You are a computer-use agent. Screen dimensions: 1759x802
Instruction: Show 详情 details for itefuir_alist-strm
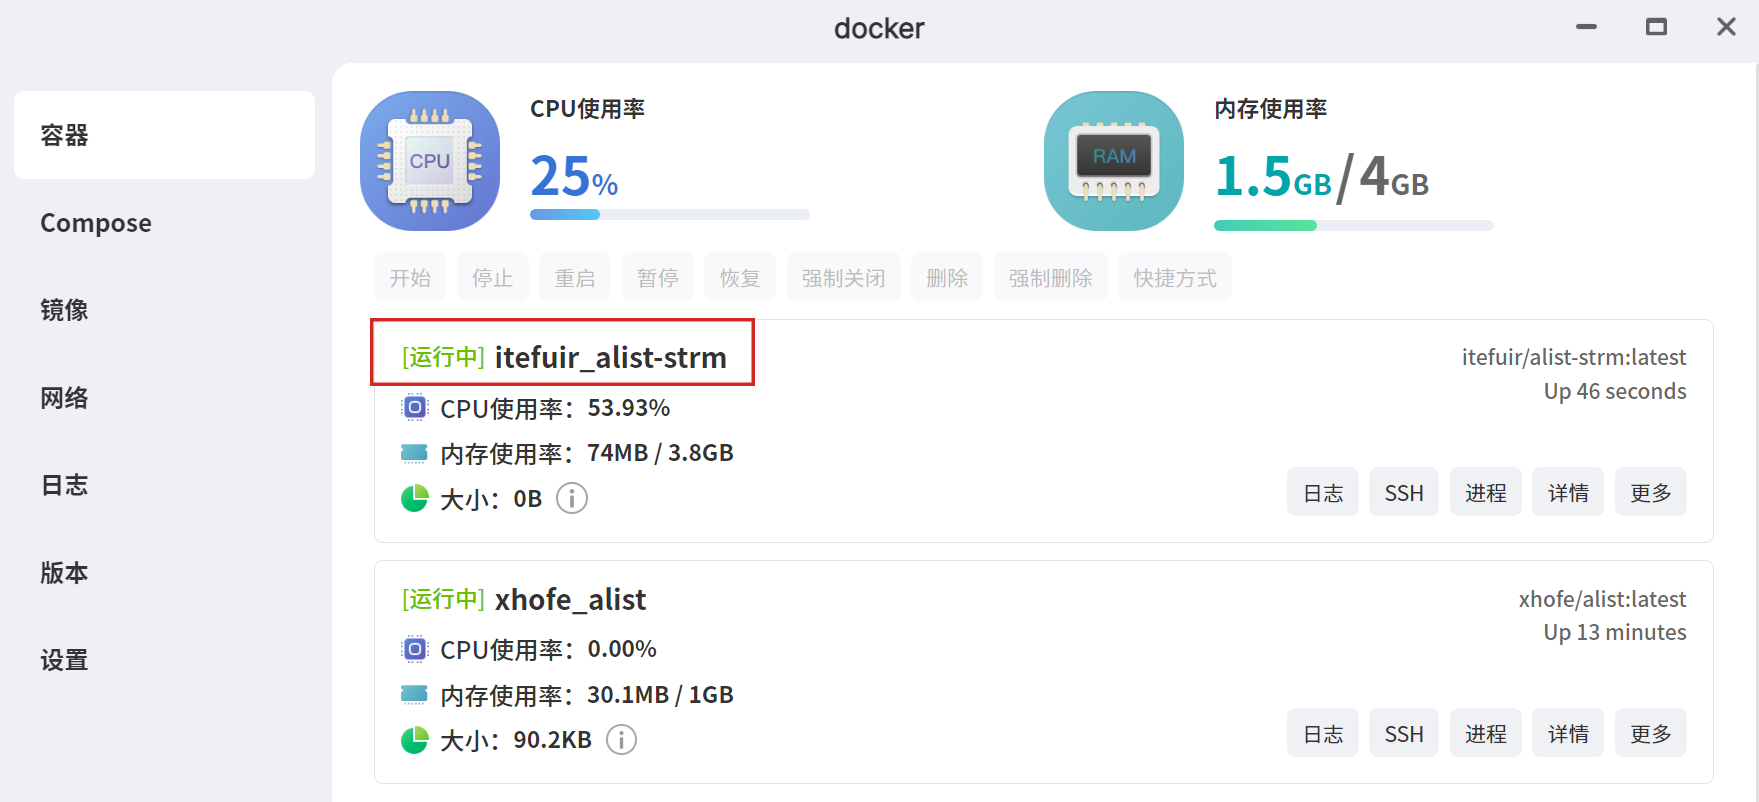[x=1568, y=493]
